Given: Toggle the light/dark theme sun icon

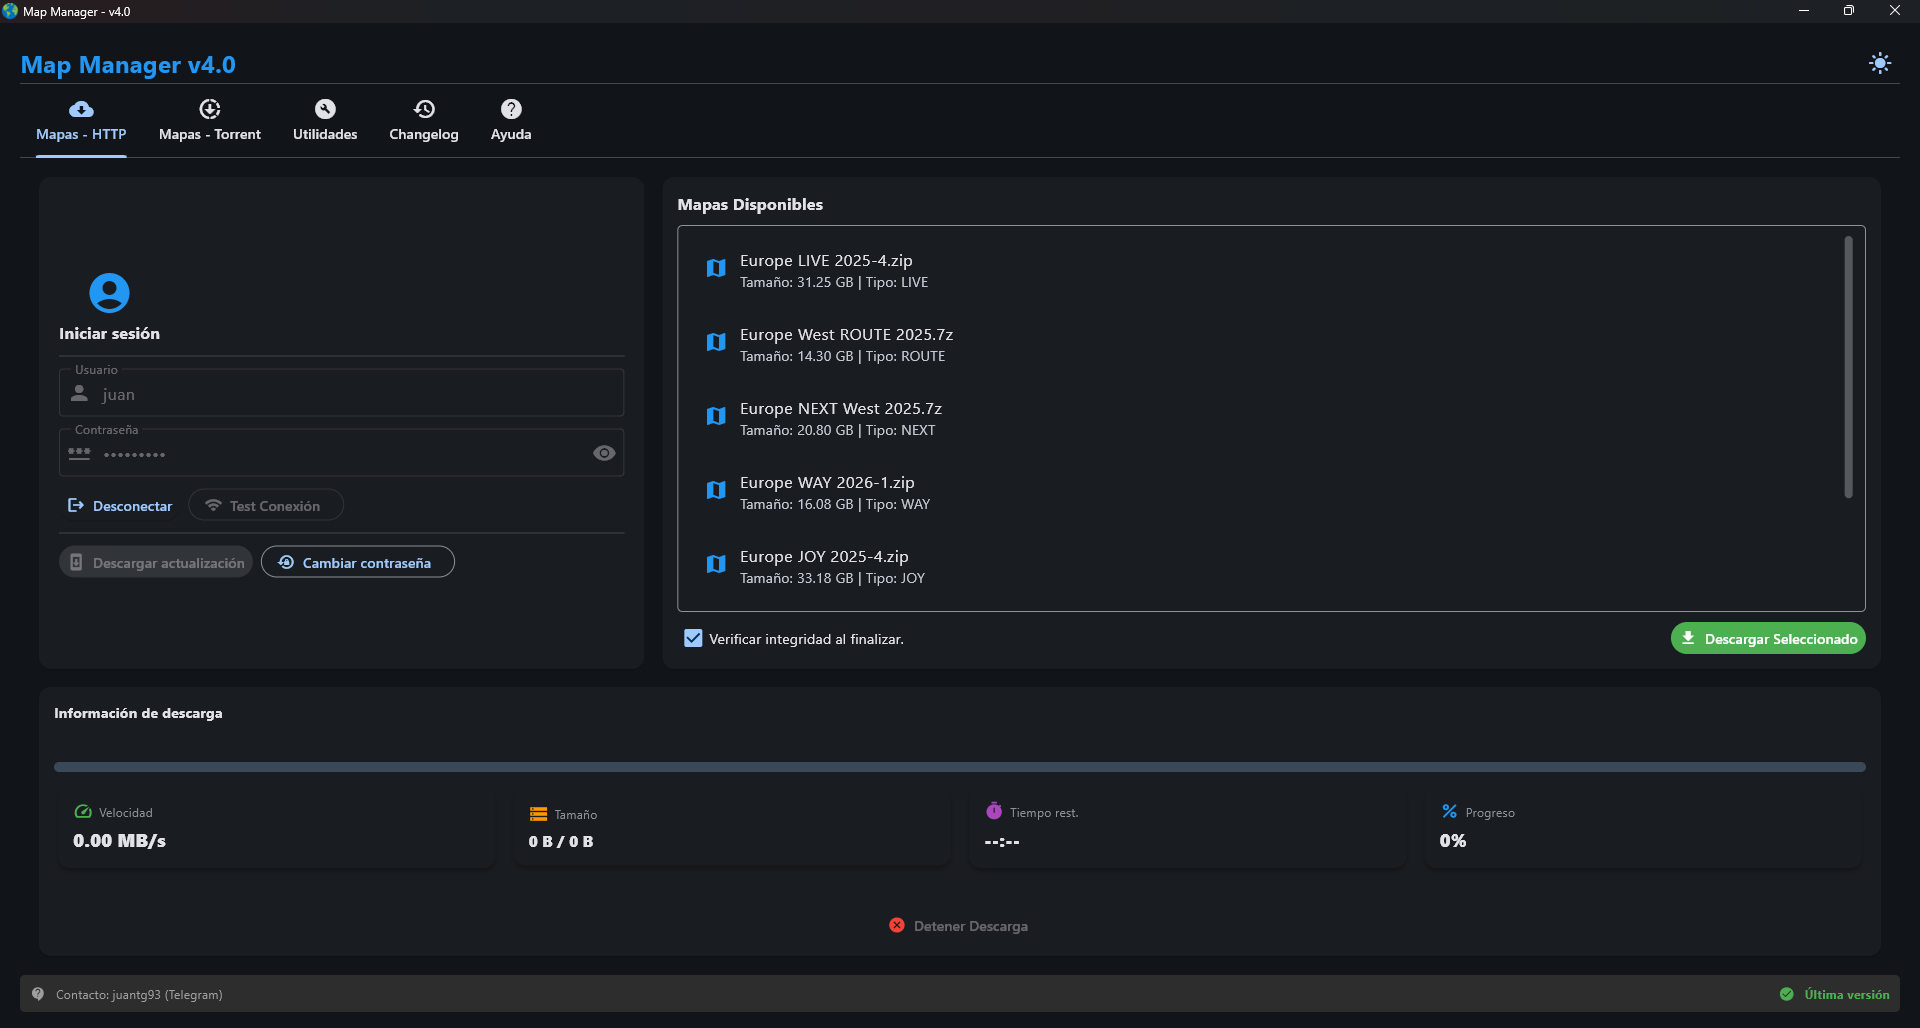Looking at the screenshot, I should pos(1879,63).
